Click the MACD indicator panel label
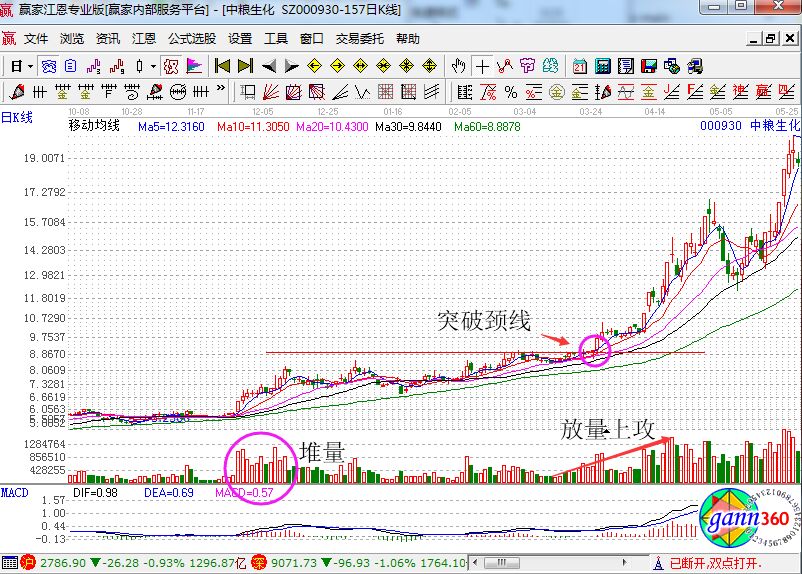 (15, 492)
